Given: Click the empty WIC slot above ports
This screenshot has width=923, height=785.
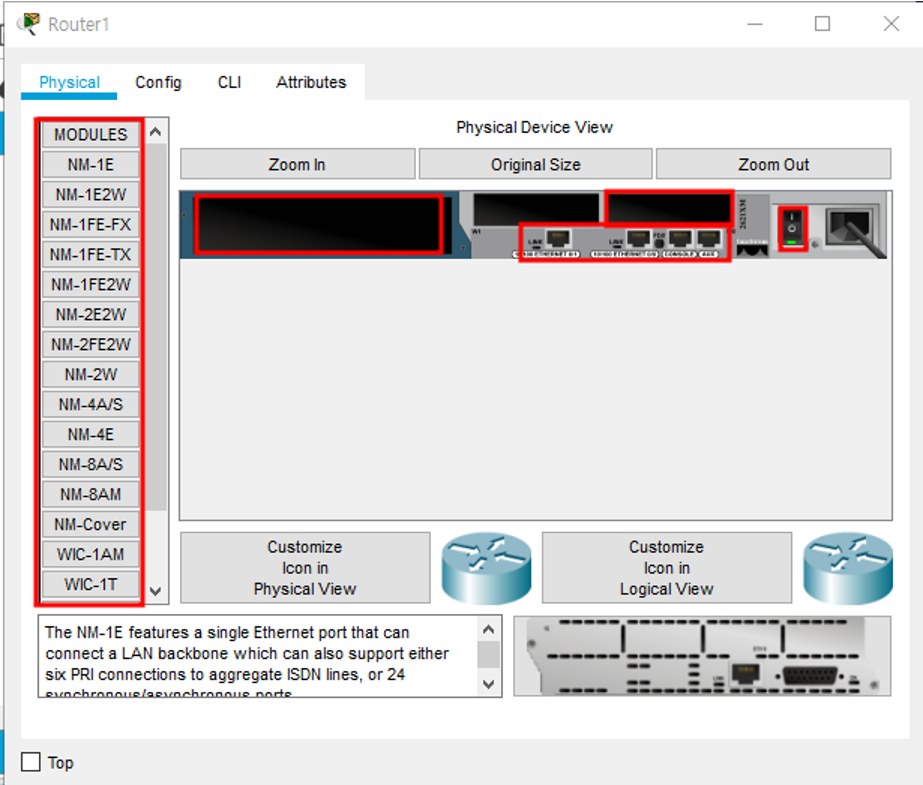Looking at the screenshot, I should (x=669, y=207).
